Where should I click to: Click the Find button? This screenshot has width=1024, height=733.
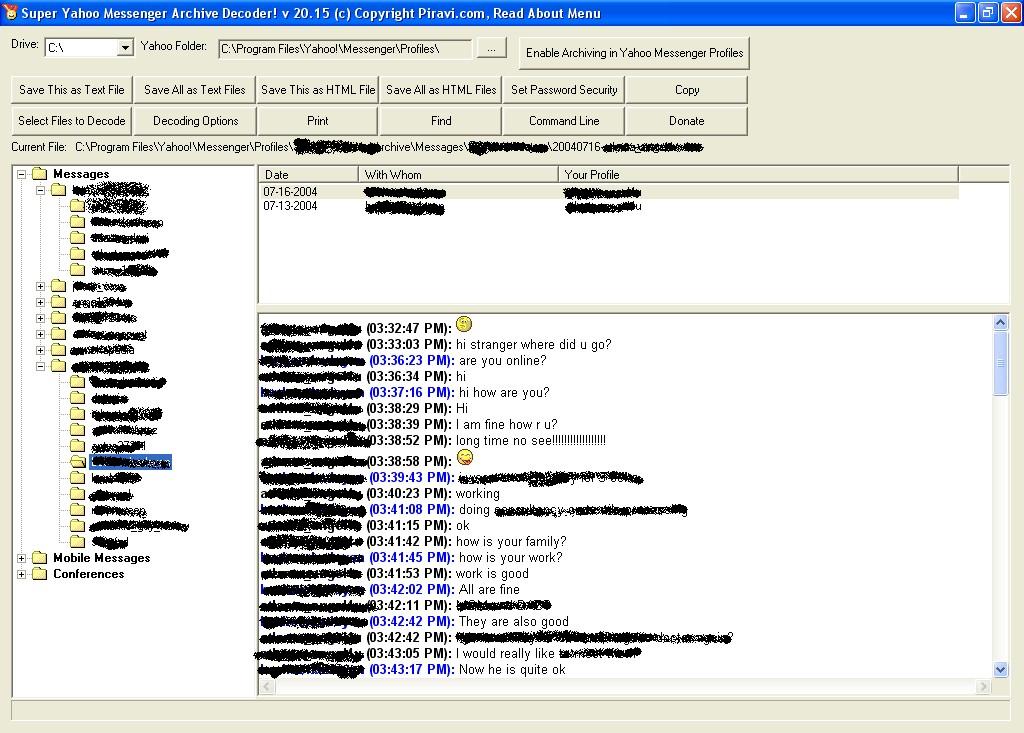pos(441,121)
